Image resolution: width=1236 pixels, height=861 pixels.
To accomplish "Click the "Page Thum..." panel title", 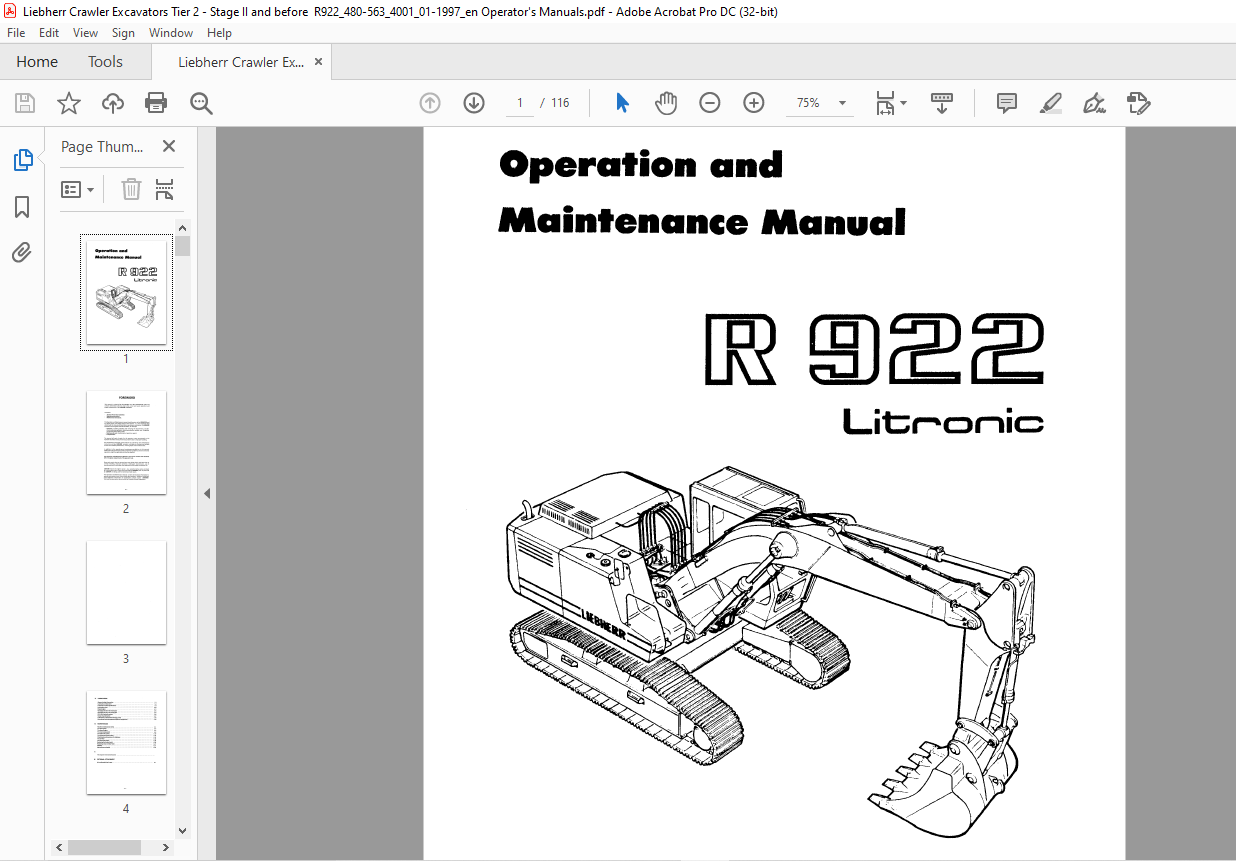I will pyautogui.click(x=102, y=147).
